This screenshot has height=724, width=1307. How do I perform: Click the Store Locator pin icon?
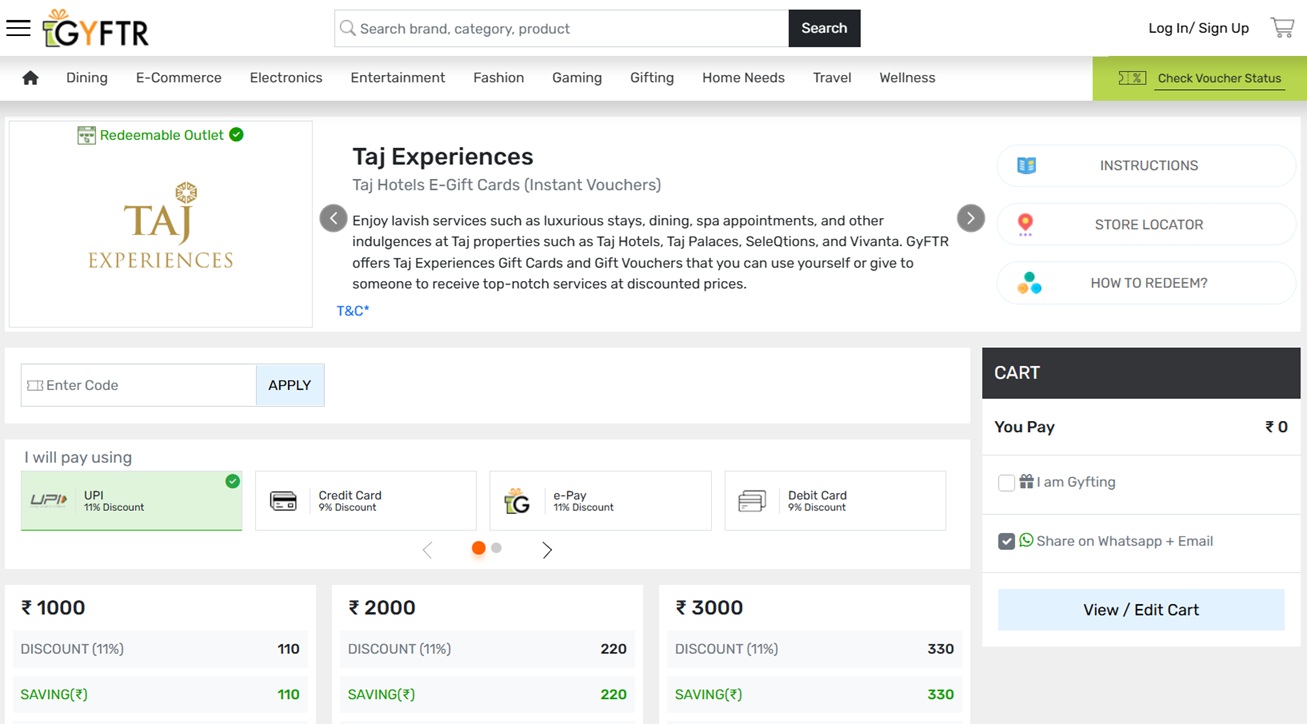[1025, 224]
